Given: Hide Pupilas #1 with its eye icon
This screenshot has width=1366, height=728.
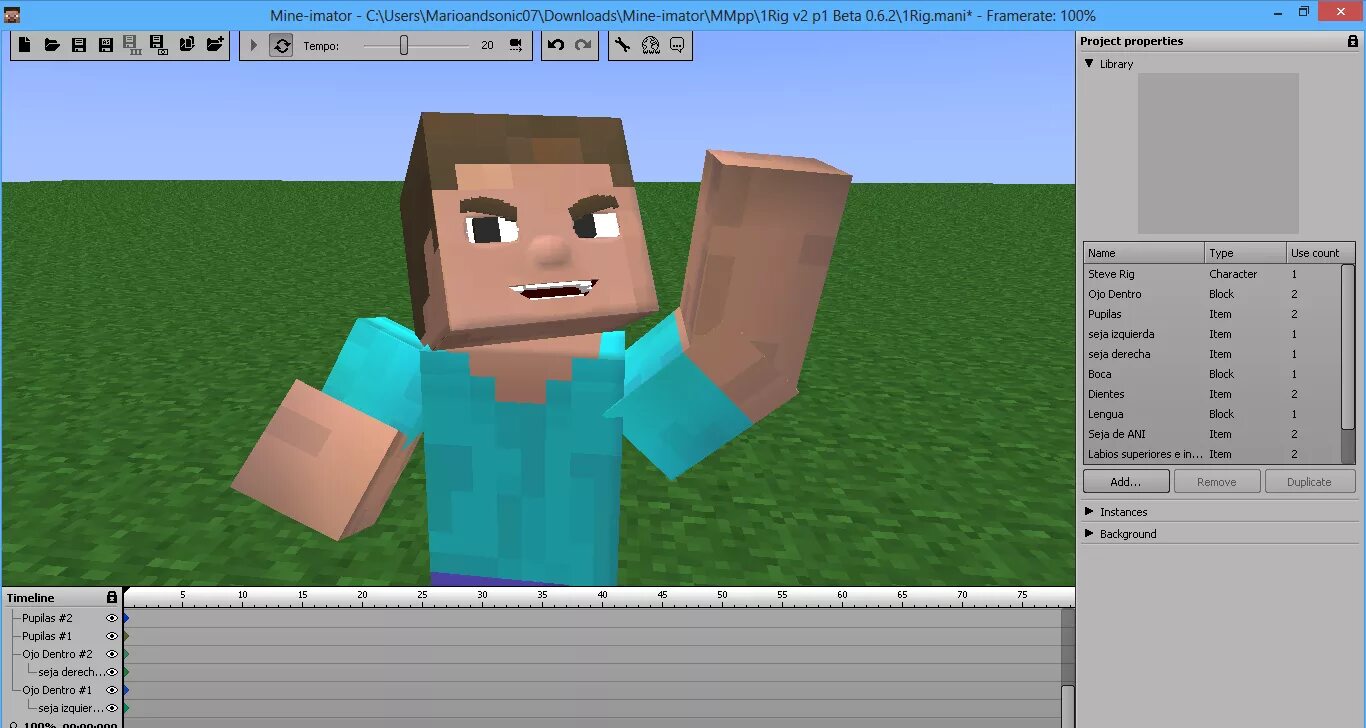Looking at the screenshot, I should [112, 636].
